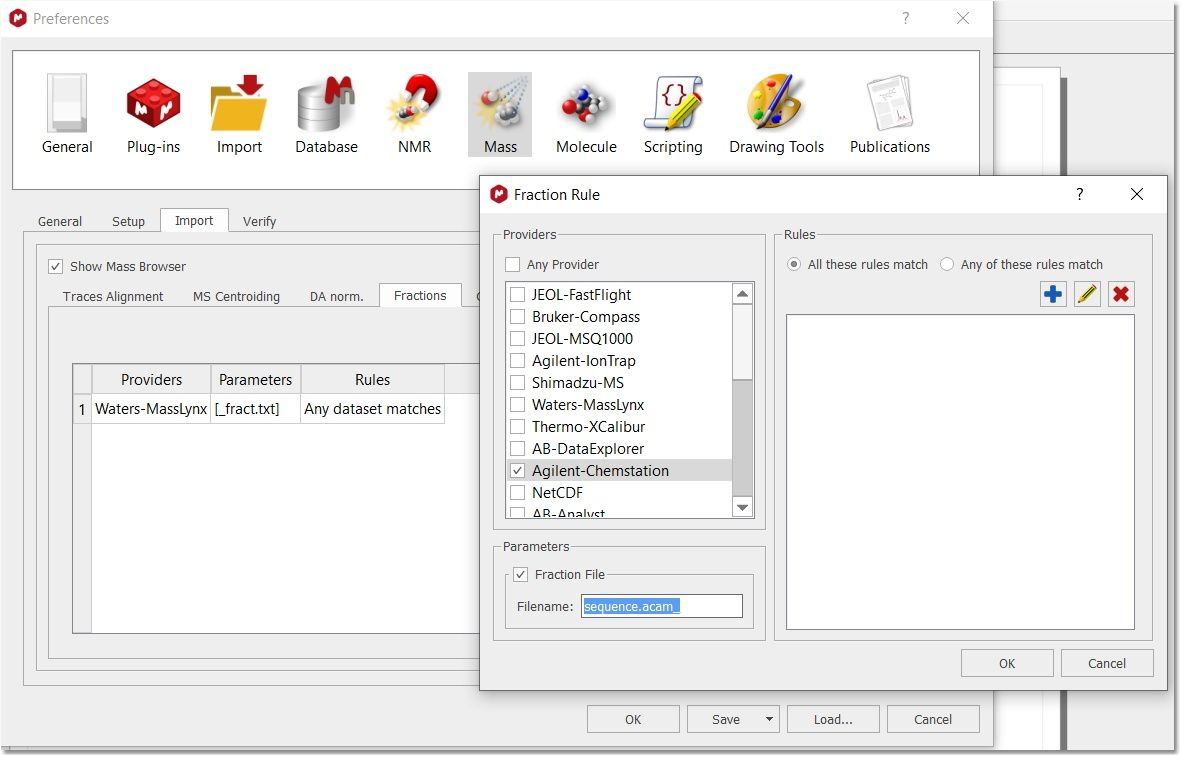
Task: Click the 'Any dataset matches' rules cell
Action: pos(373,409)
